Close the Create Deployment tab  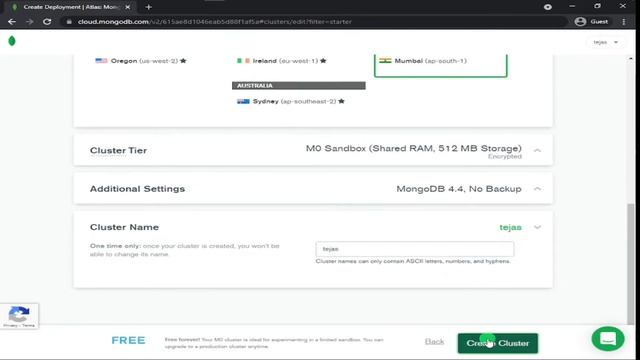click(x=127, y=7)
